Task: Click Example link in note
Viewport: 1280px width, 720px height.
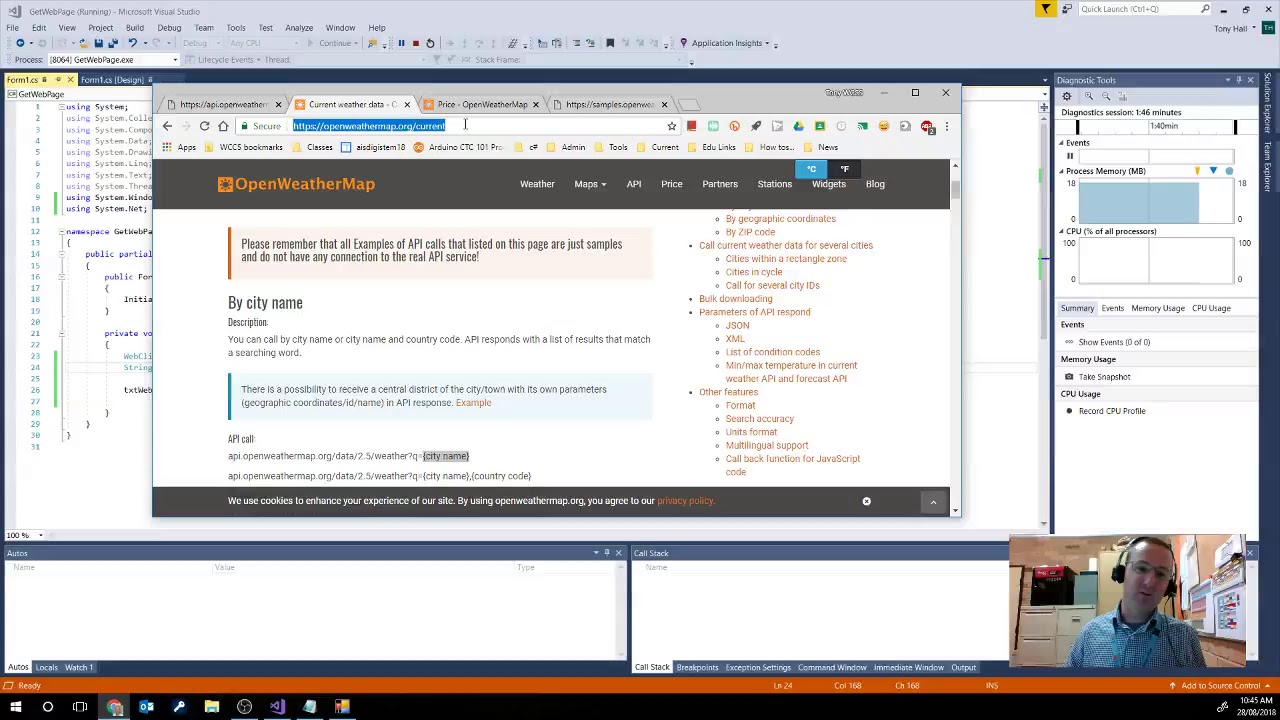Action: click(473, 403)
